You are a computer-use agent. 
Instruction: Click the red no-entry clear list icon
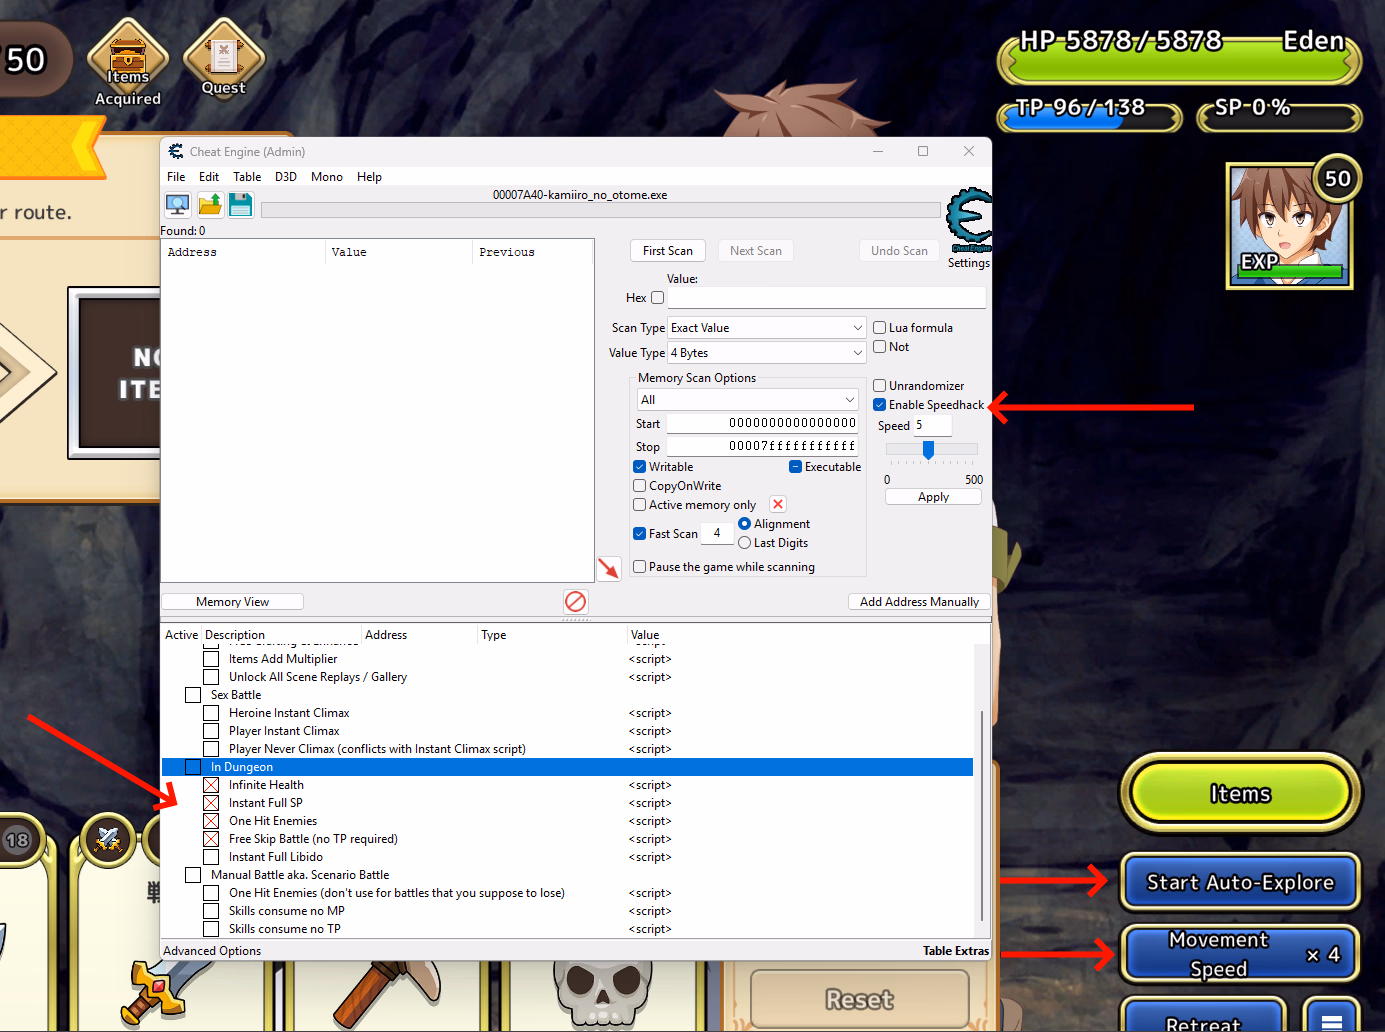575,601
